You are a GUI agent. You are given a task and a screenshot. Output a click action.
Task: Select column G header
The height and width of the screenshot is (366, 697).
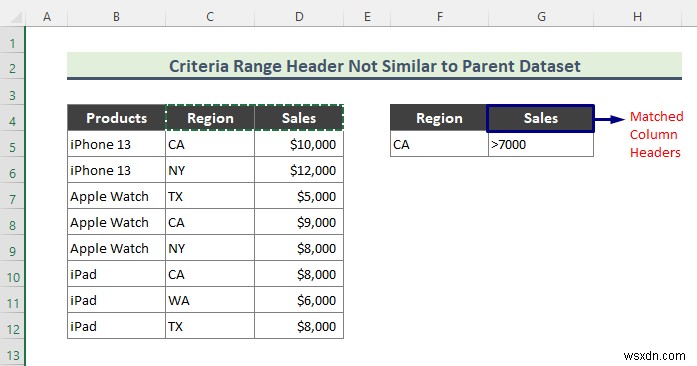[541, 17]
